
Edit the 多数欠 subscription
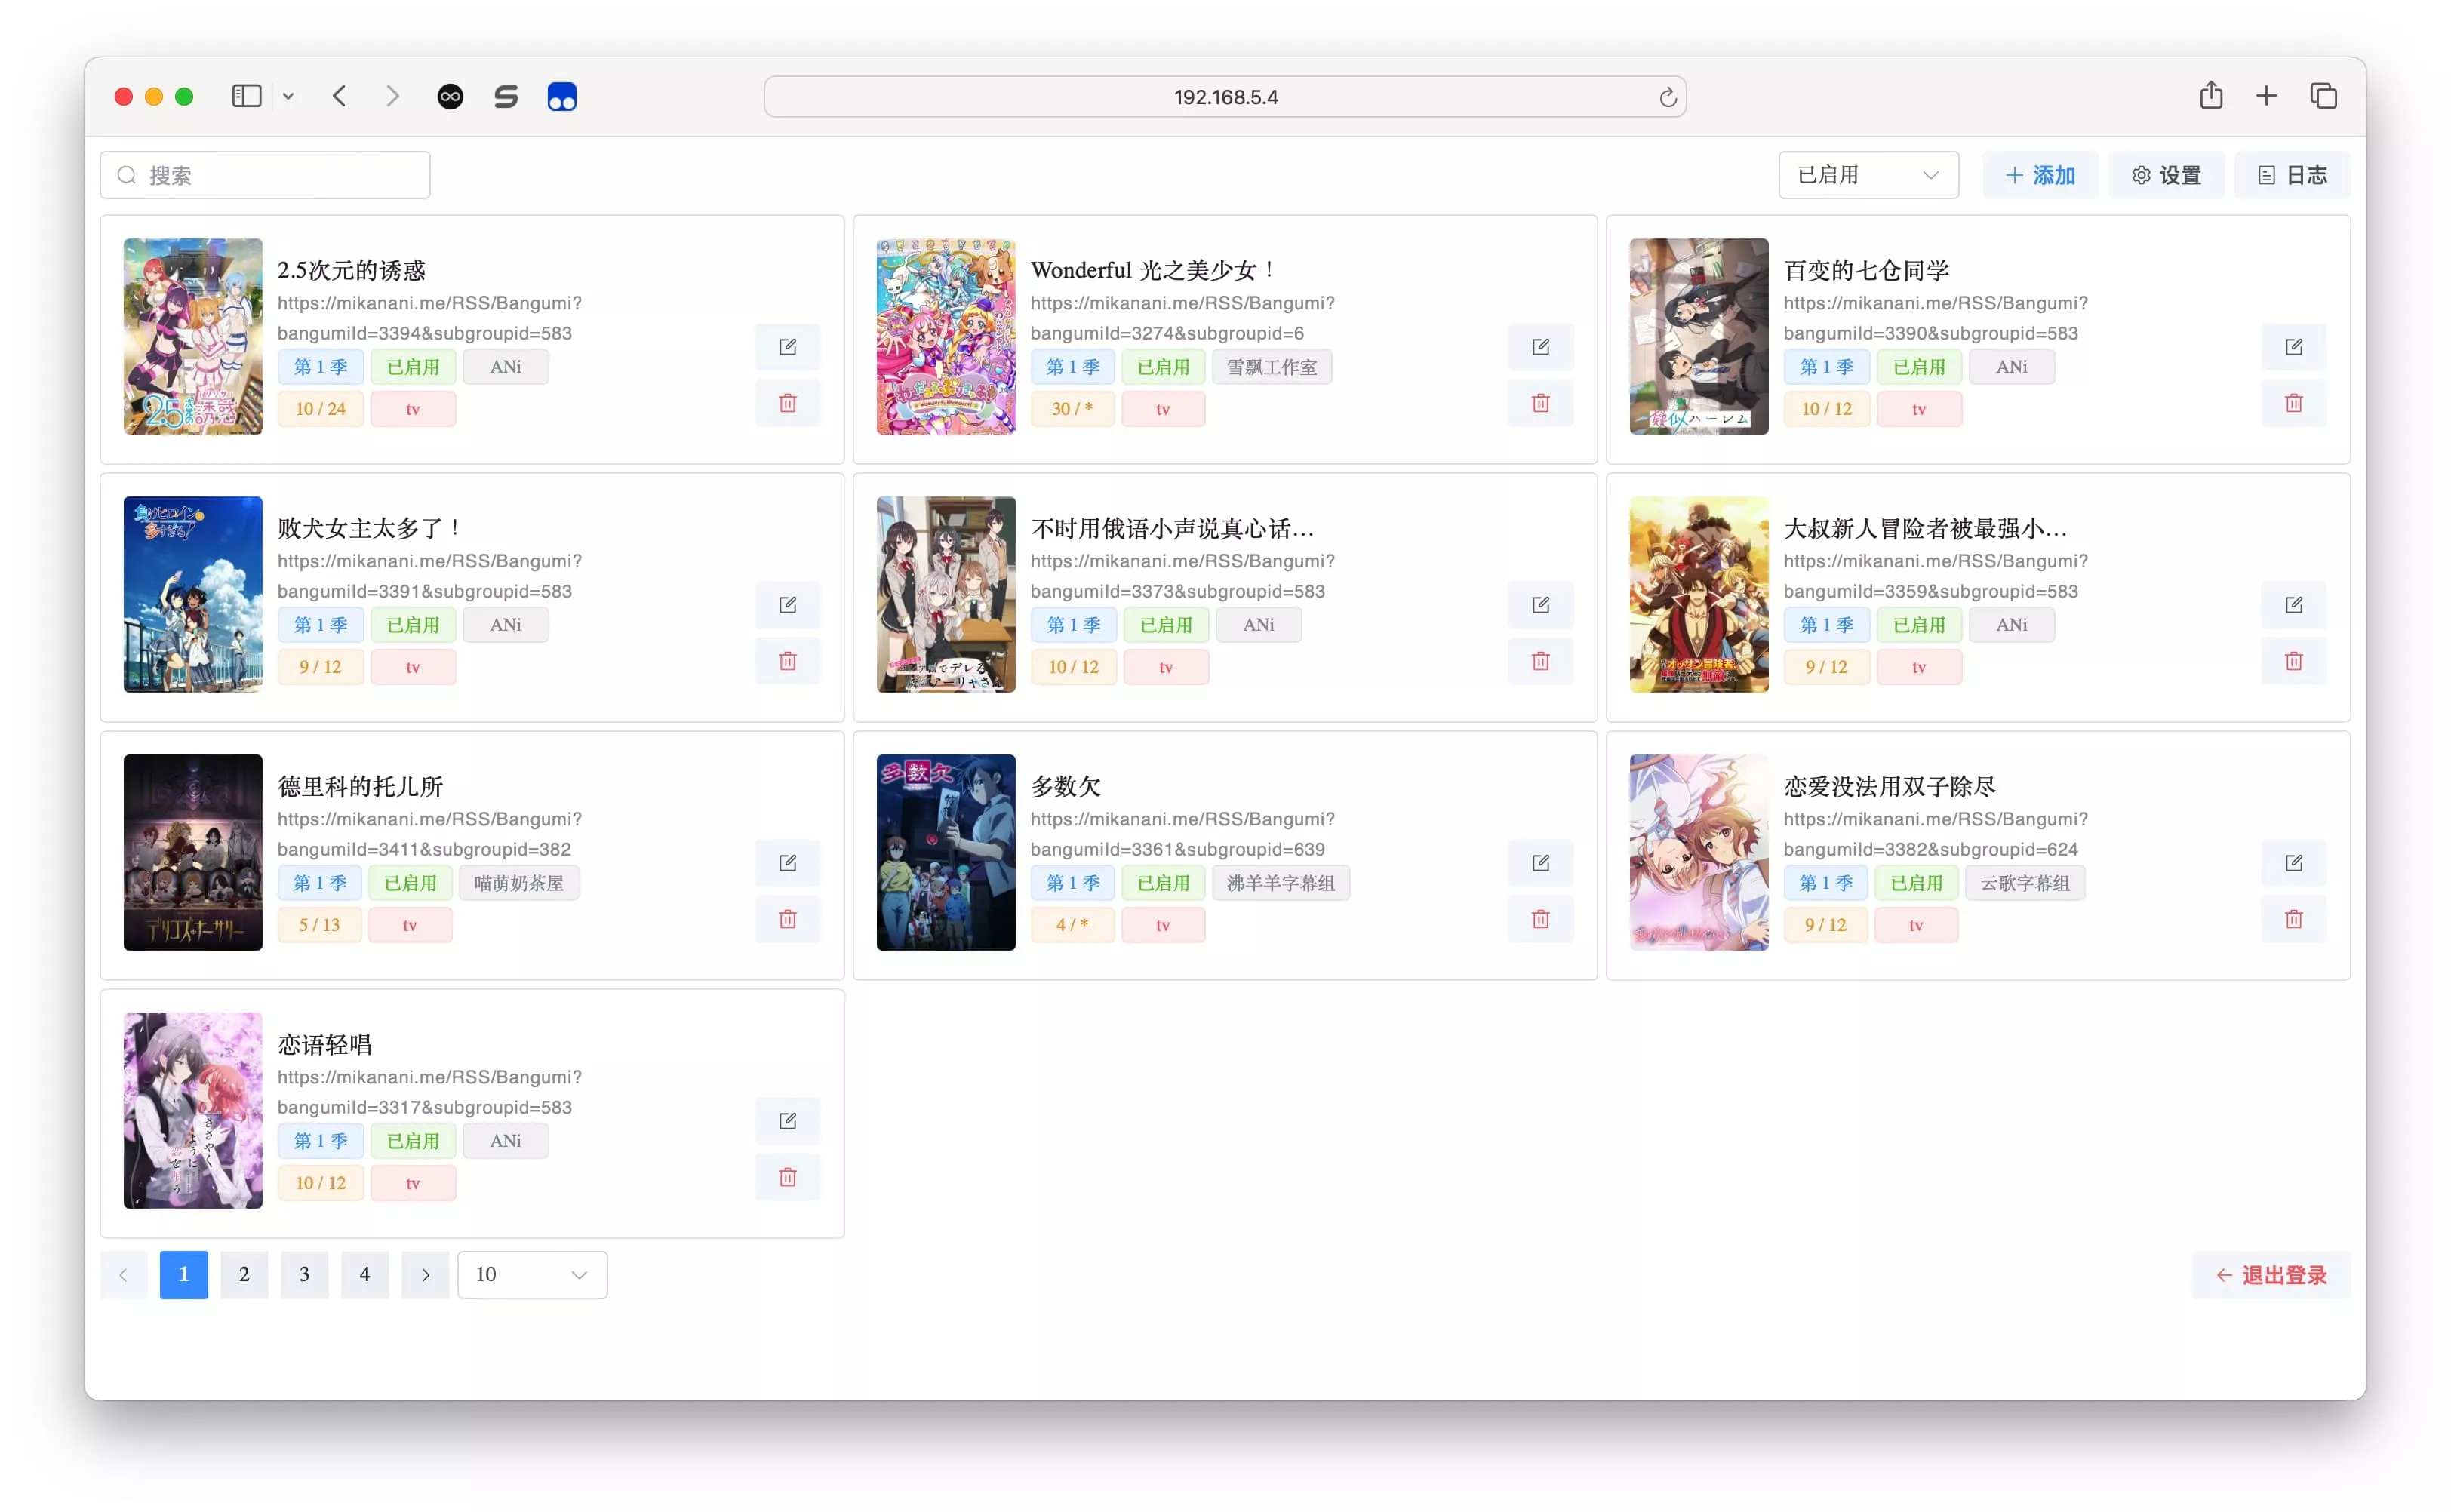click(x=1540, y=863)
